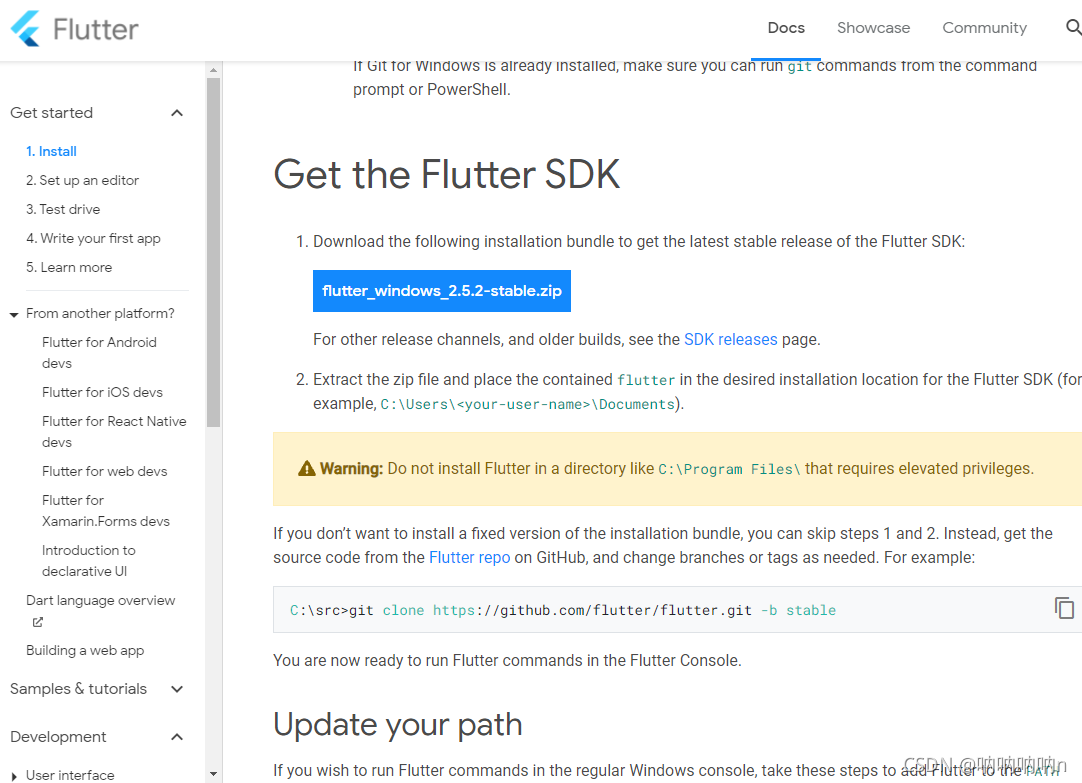Screen dimensions: 1082x783
Task: Open the Flutter repo link
Action: pos(469,557)
